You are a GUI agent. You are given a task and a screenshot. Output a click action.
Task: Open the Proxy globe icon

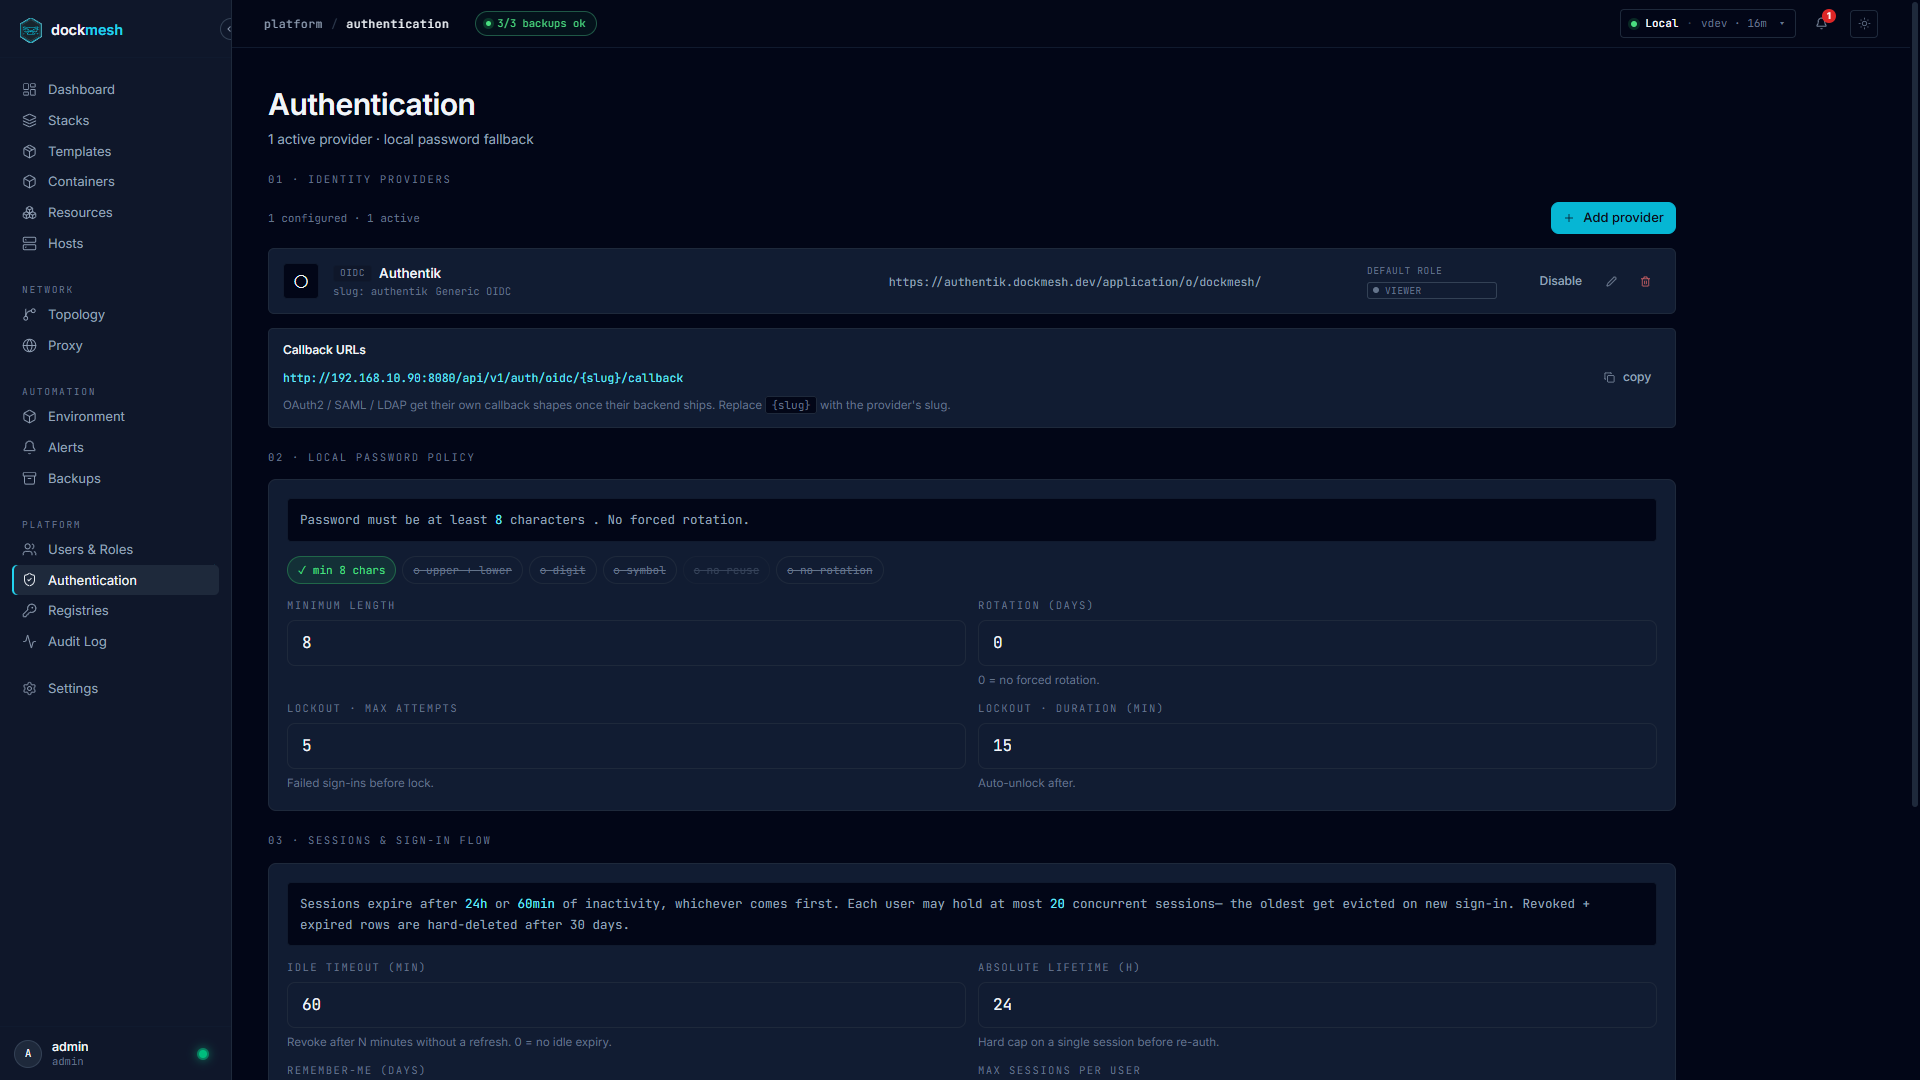click(30, 346)
